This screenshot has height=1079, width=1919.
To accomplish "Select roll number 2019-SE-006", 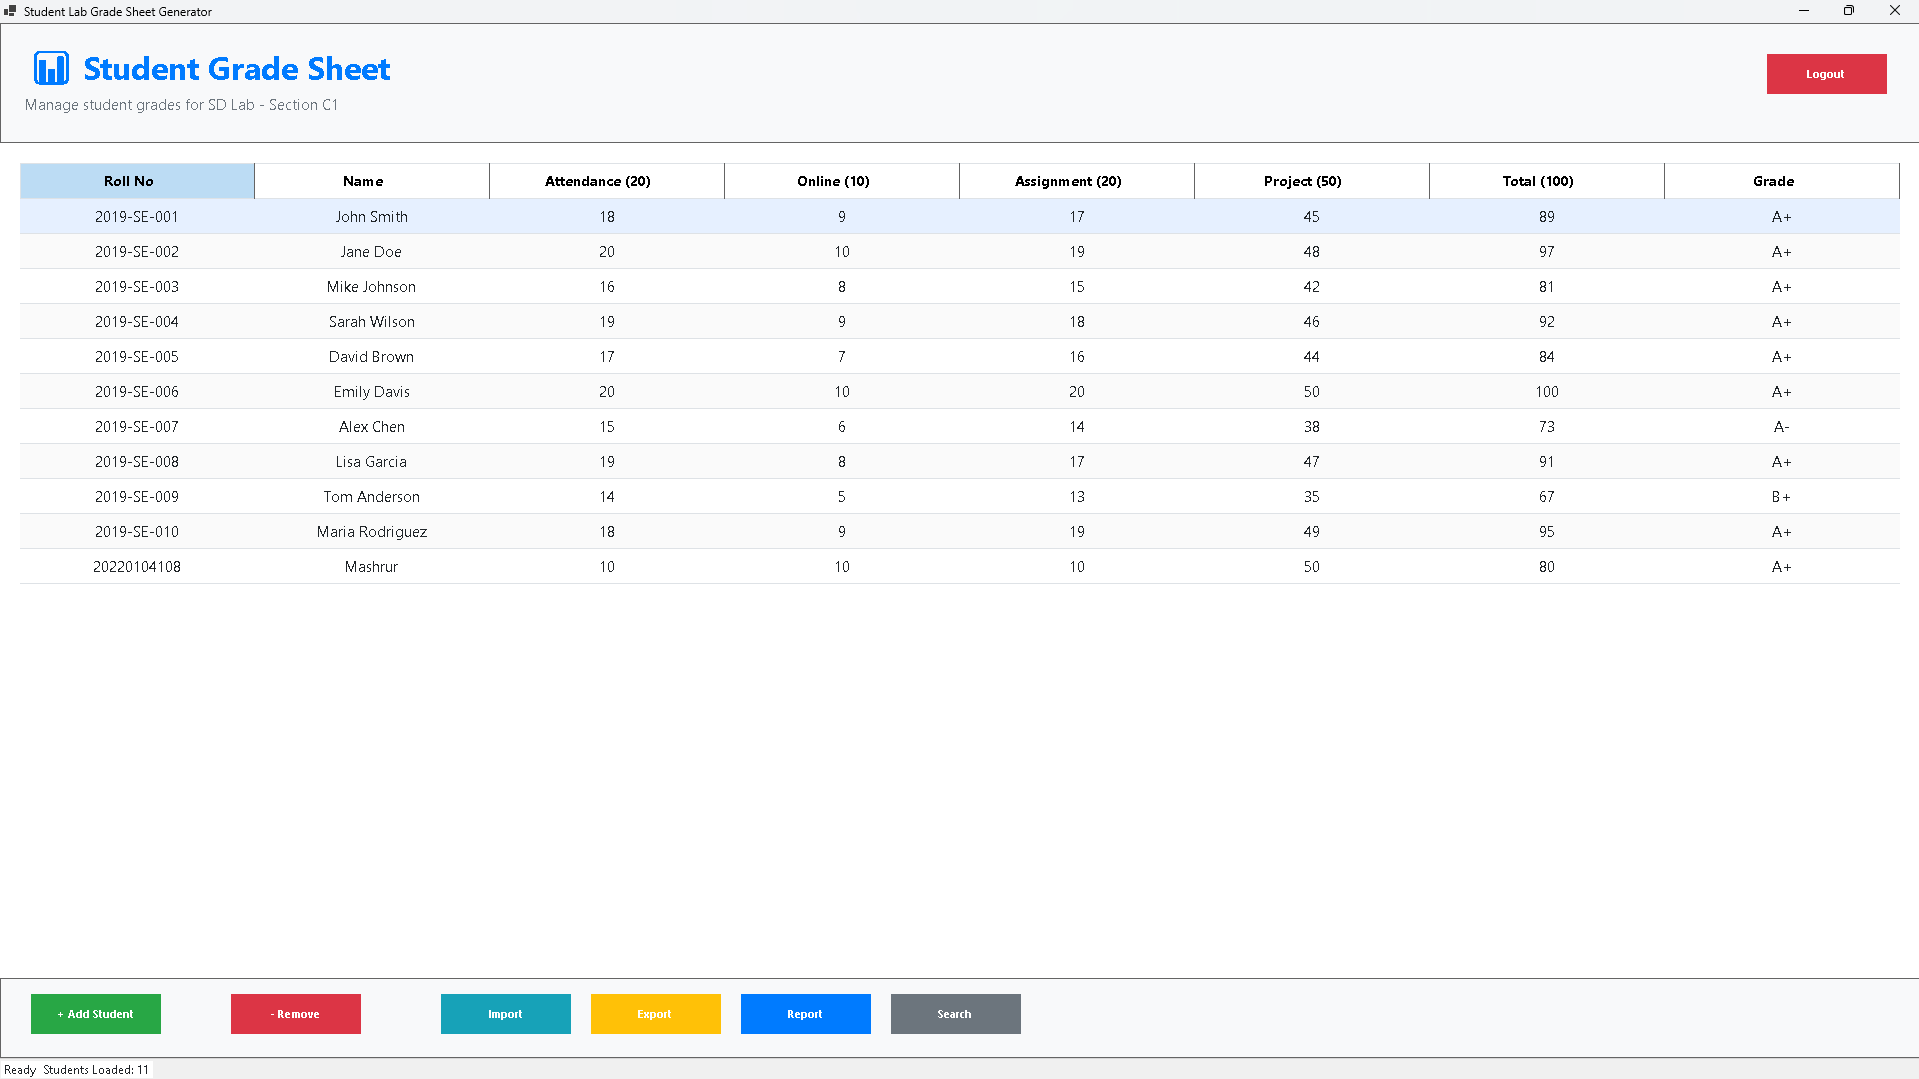I will [x=137, y=392].
